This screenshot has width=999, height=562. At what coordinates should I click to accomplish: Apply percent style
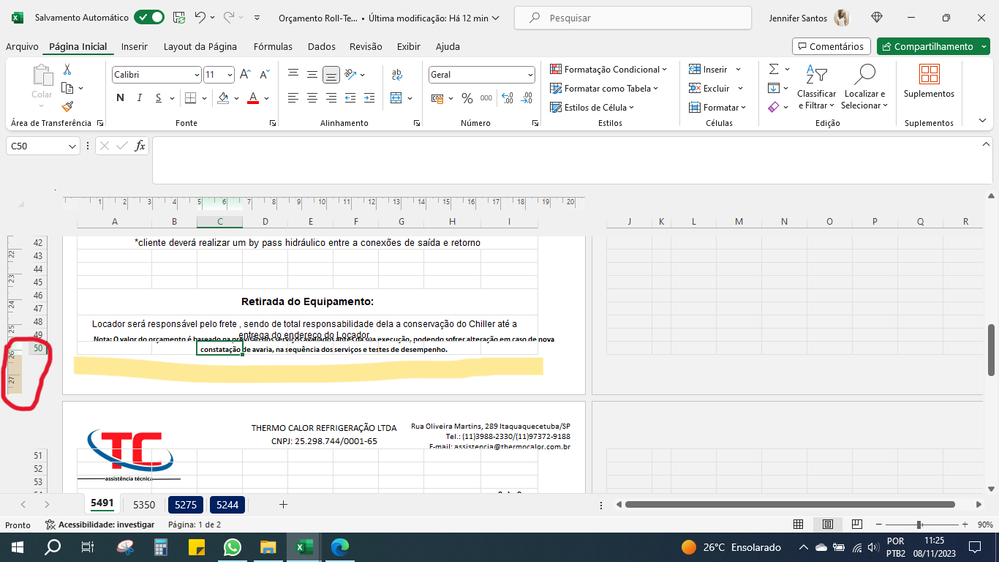coord(468,98)
